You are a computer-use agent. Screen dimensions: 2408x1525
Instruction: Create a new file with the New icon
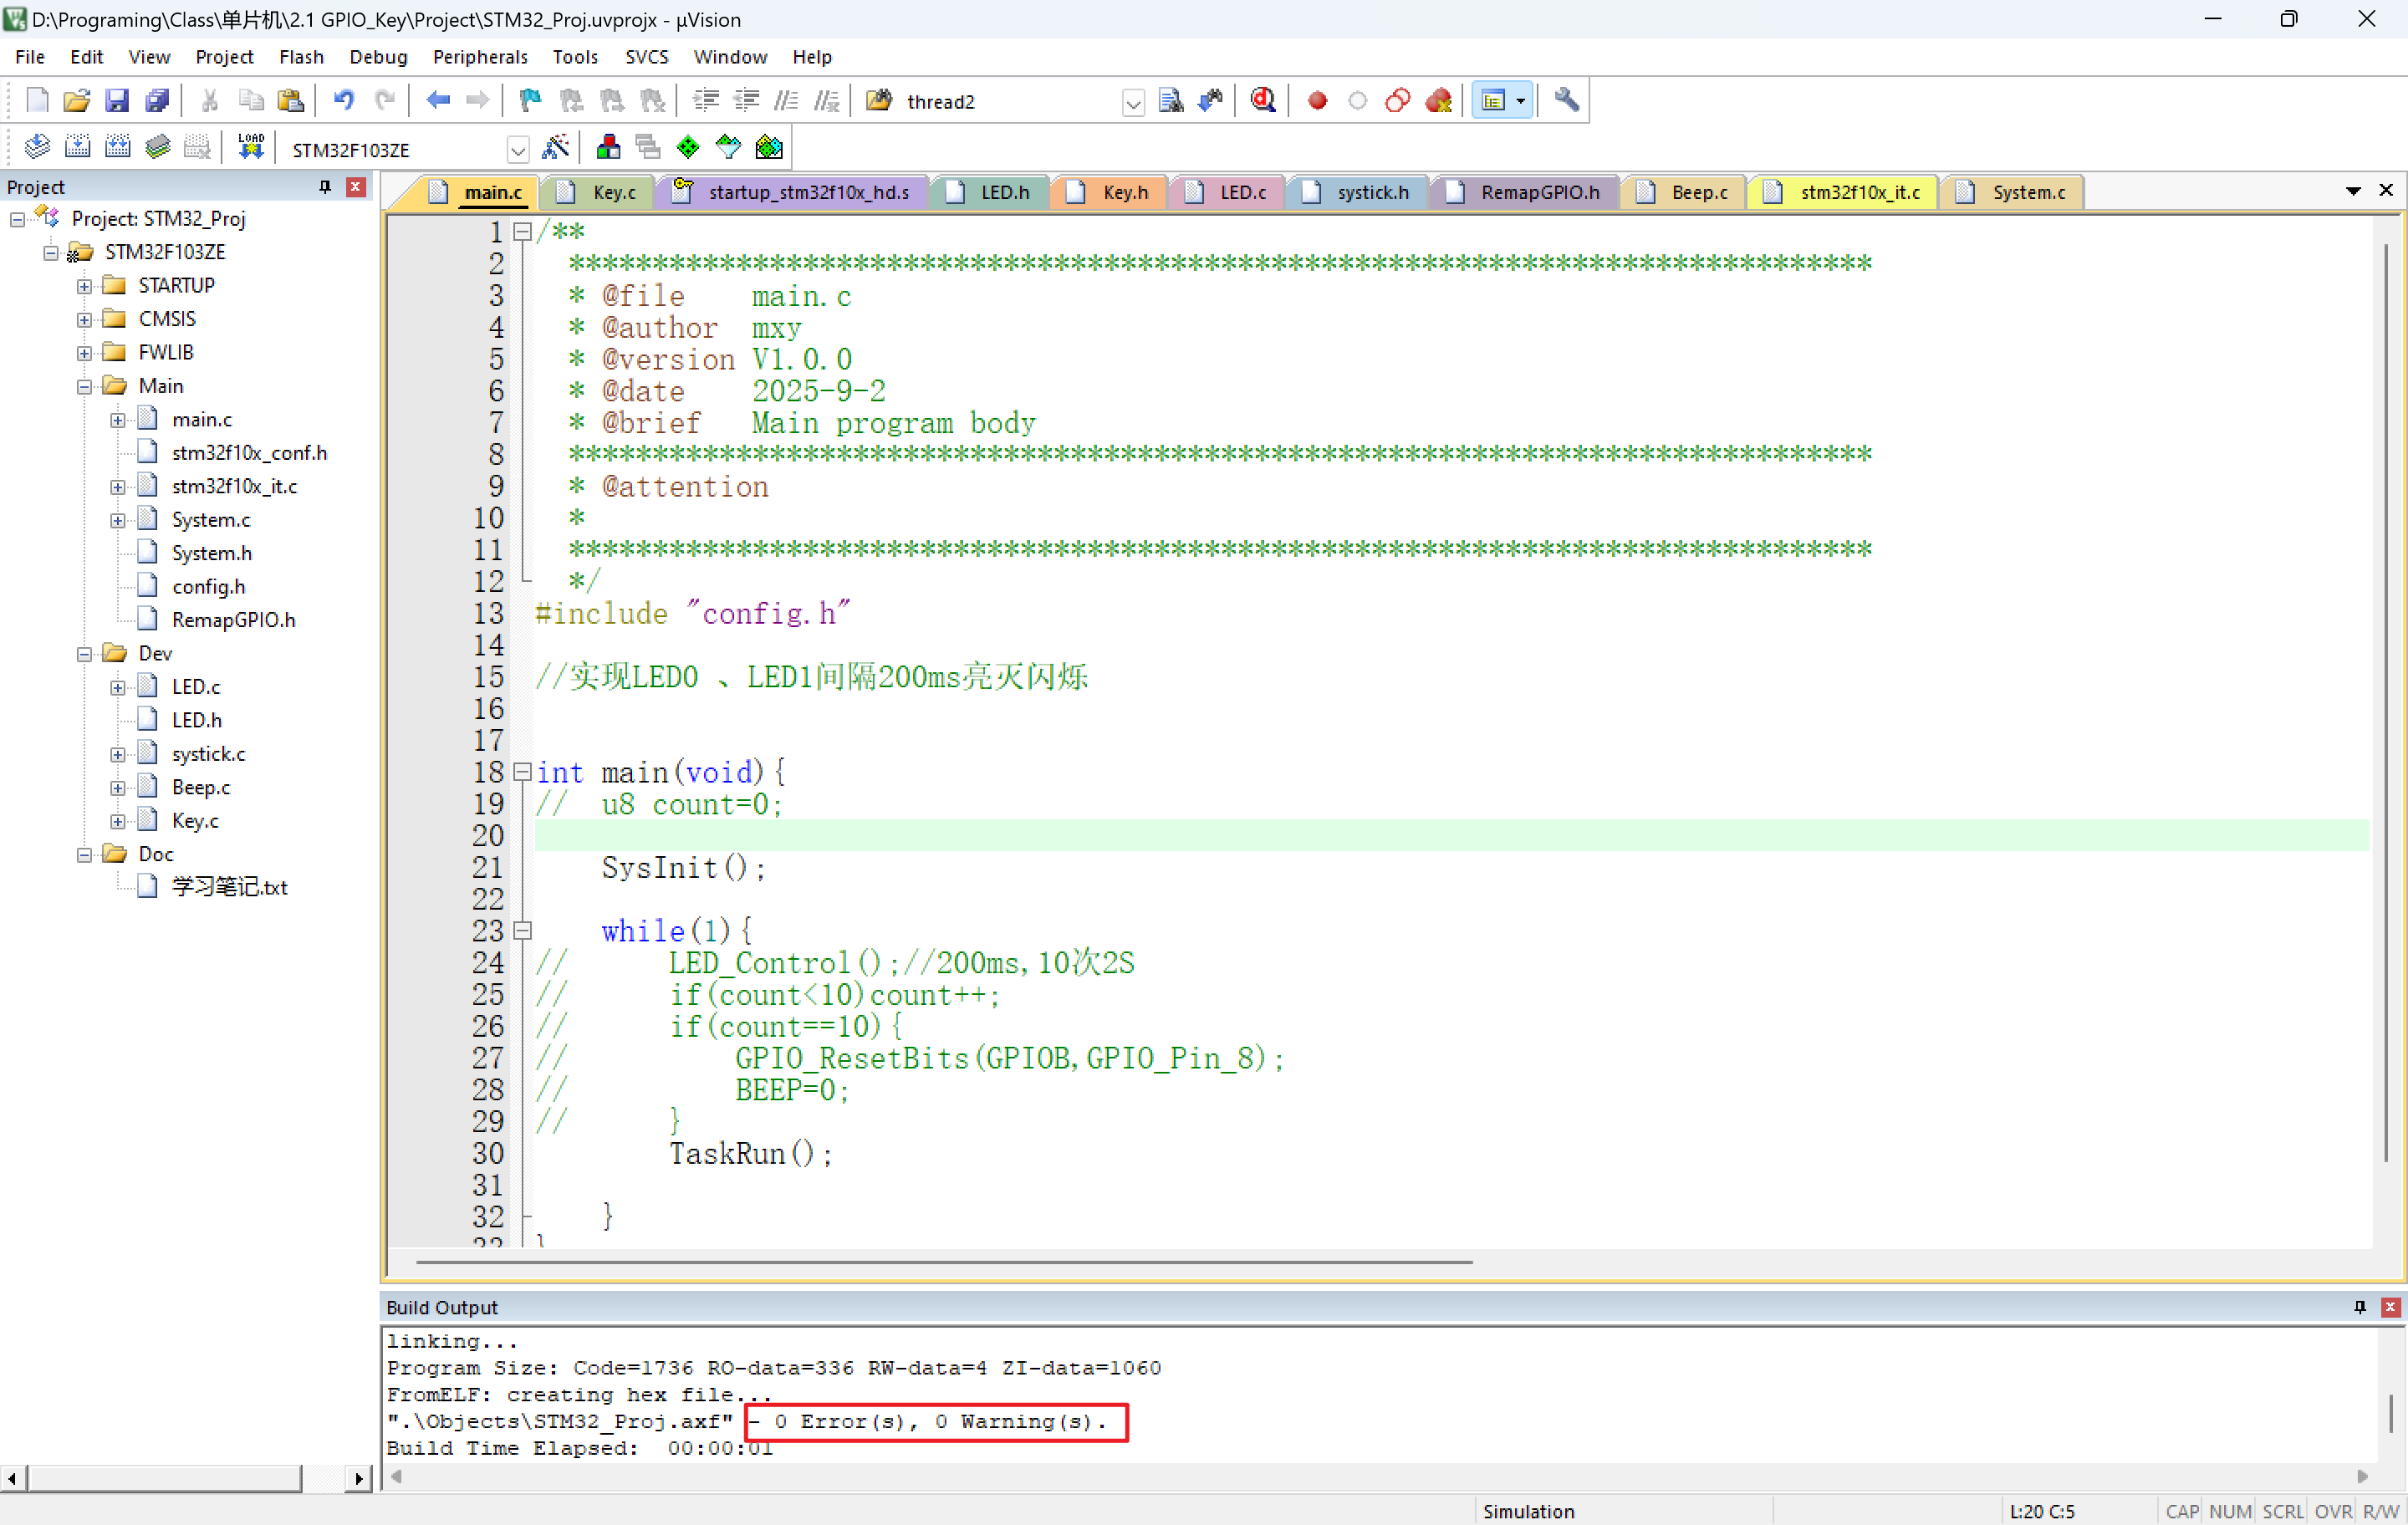tap(37, 100)
